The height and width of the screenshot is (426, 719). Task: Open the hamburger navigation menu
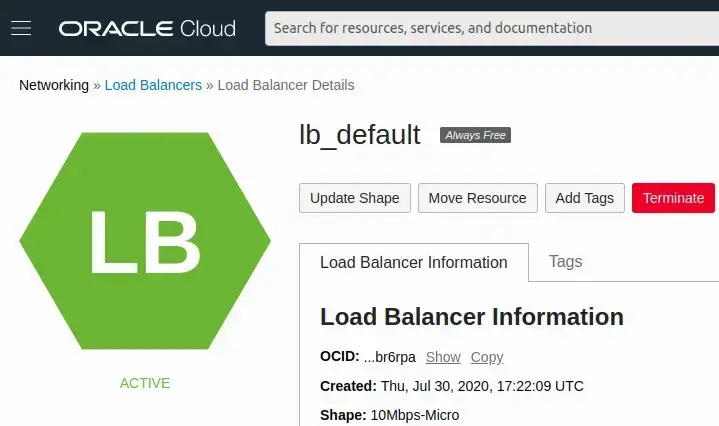click(x=20, y=28)
